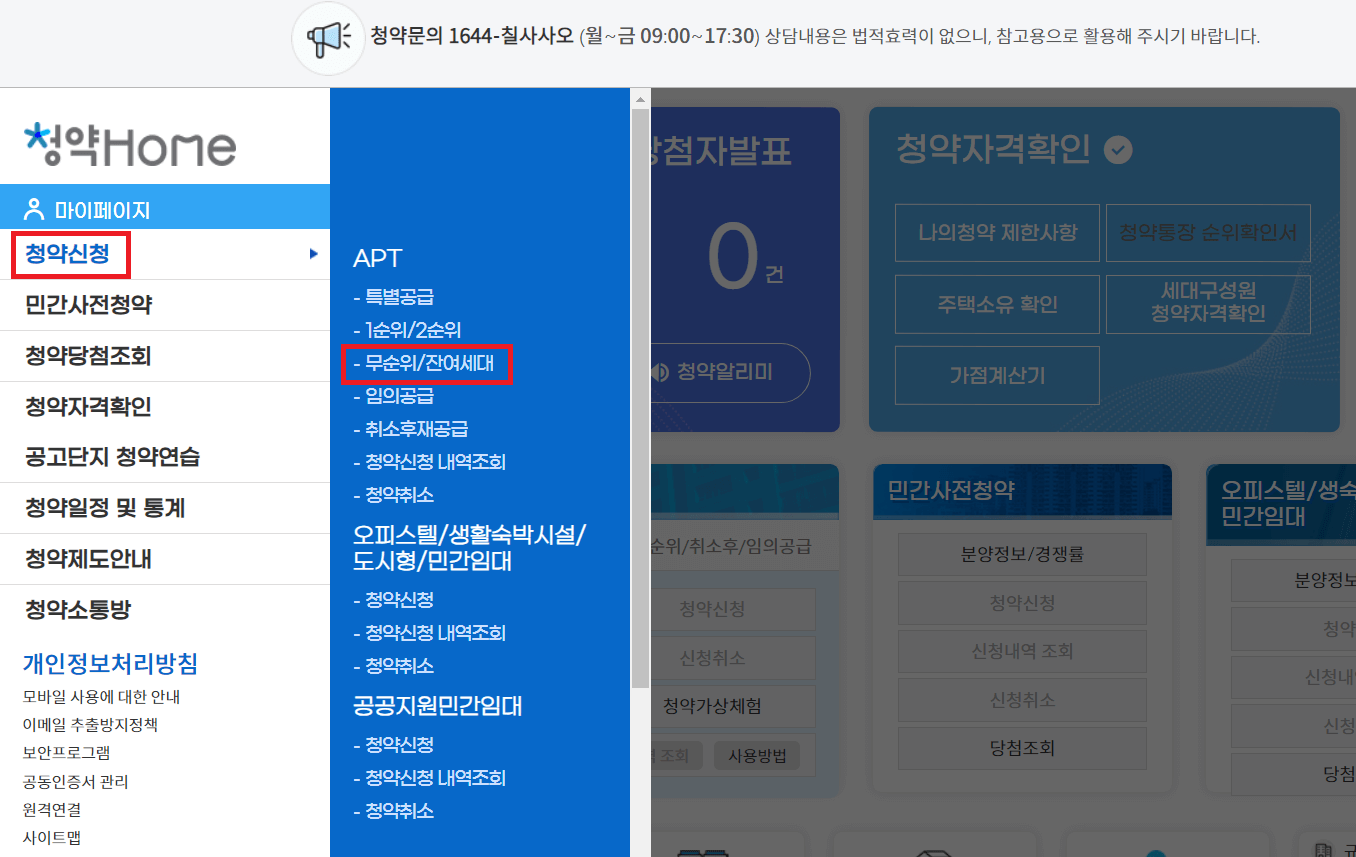Select 청약신청 내역조회 under APT
1356x857 pixels.
tap(429, 462)
